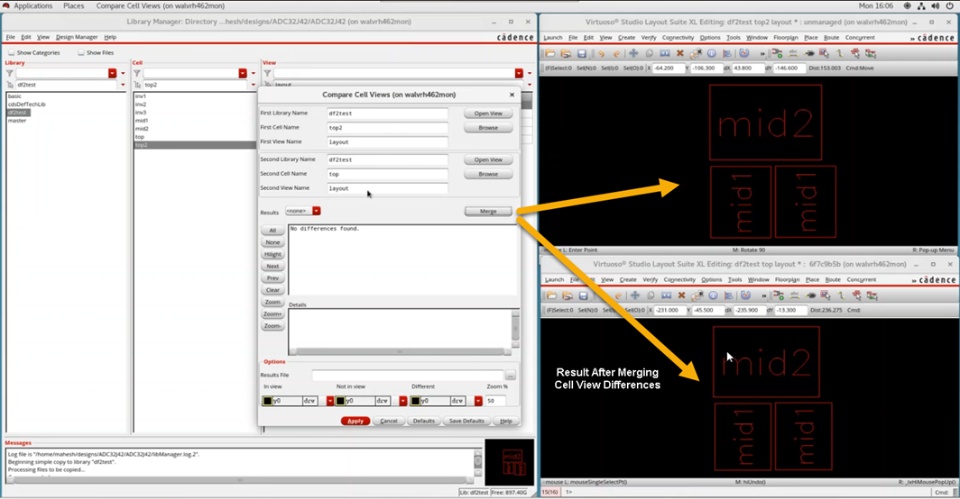Click Open icon in top2 layout toolbar
This screenshot has width=960, height=499.
pos(550,53)
